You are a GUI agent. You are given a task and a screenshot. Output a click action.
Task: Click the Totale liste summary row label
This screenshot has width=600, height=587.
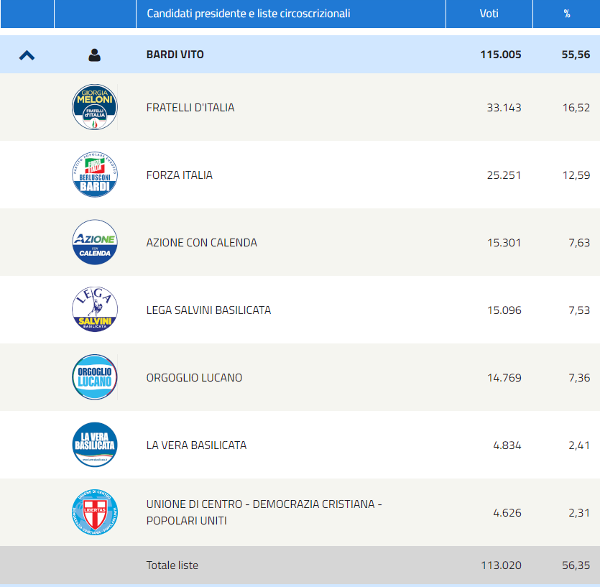coord(172,565)
